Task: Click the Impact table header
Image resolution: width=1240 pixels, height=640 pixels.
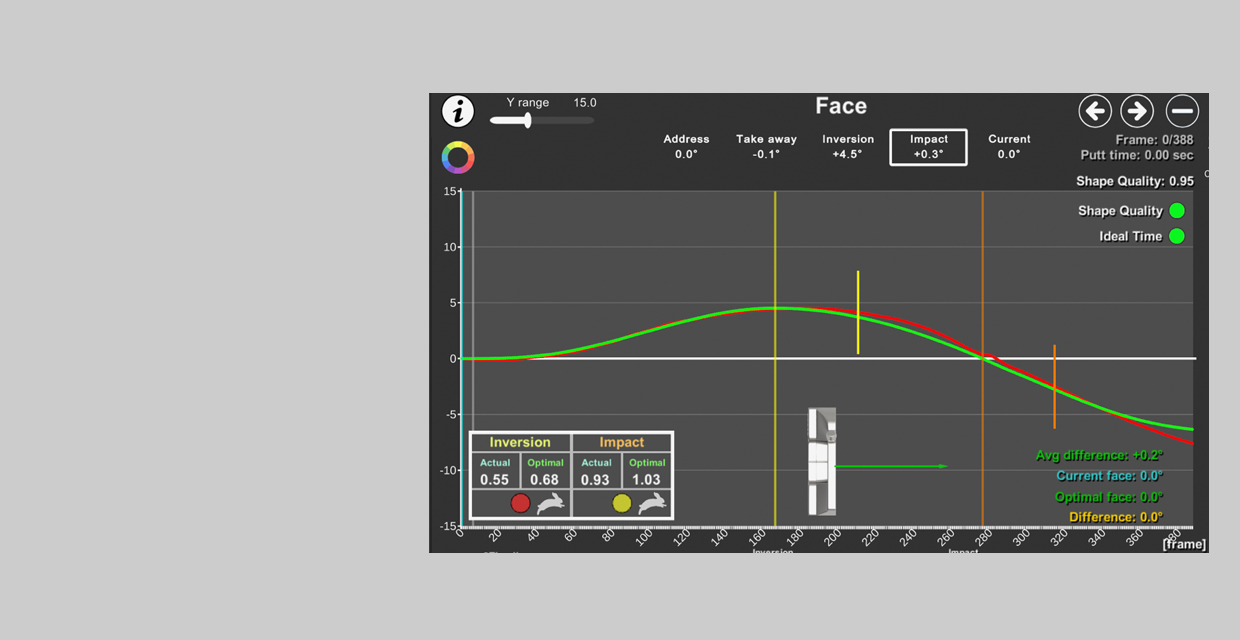Action: (622, 442)
